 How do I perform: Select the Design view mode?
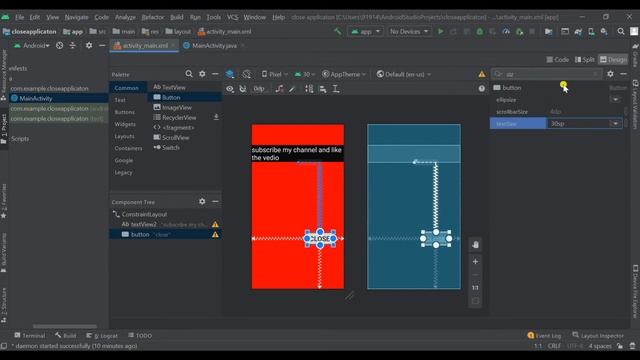(613, 60)
